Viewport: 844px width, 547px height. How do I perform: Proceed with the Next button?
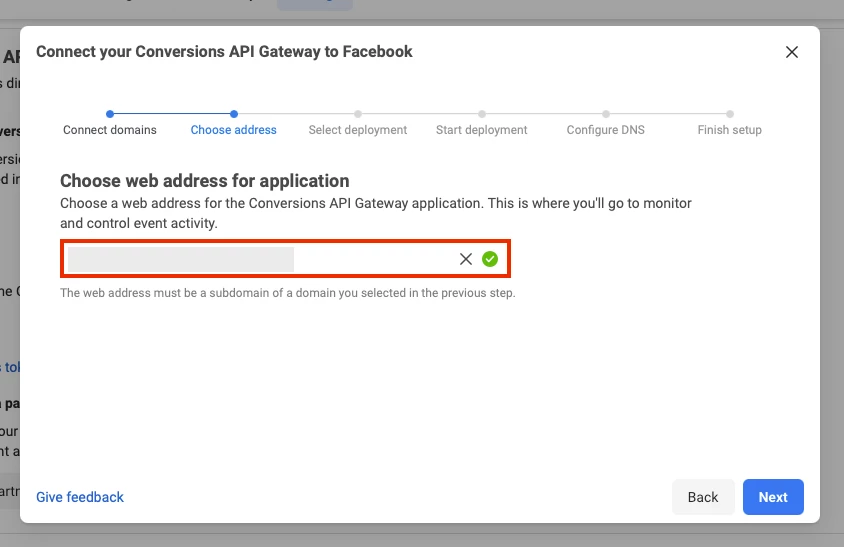pyautogui.click(x=773, y=497)
